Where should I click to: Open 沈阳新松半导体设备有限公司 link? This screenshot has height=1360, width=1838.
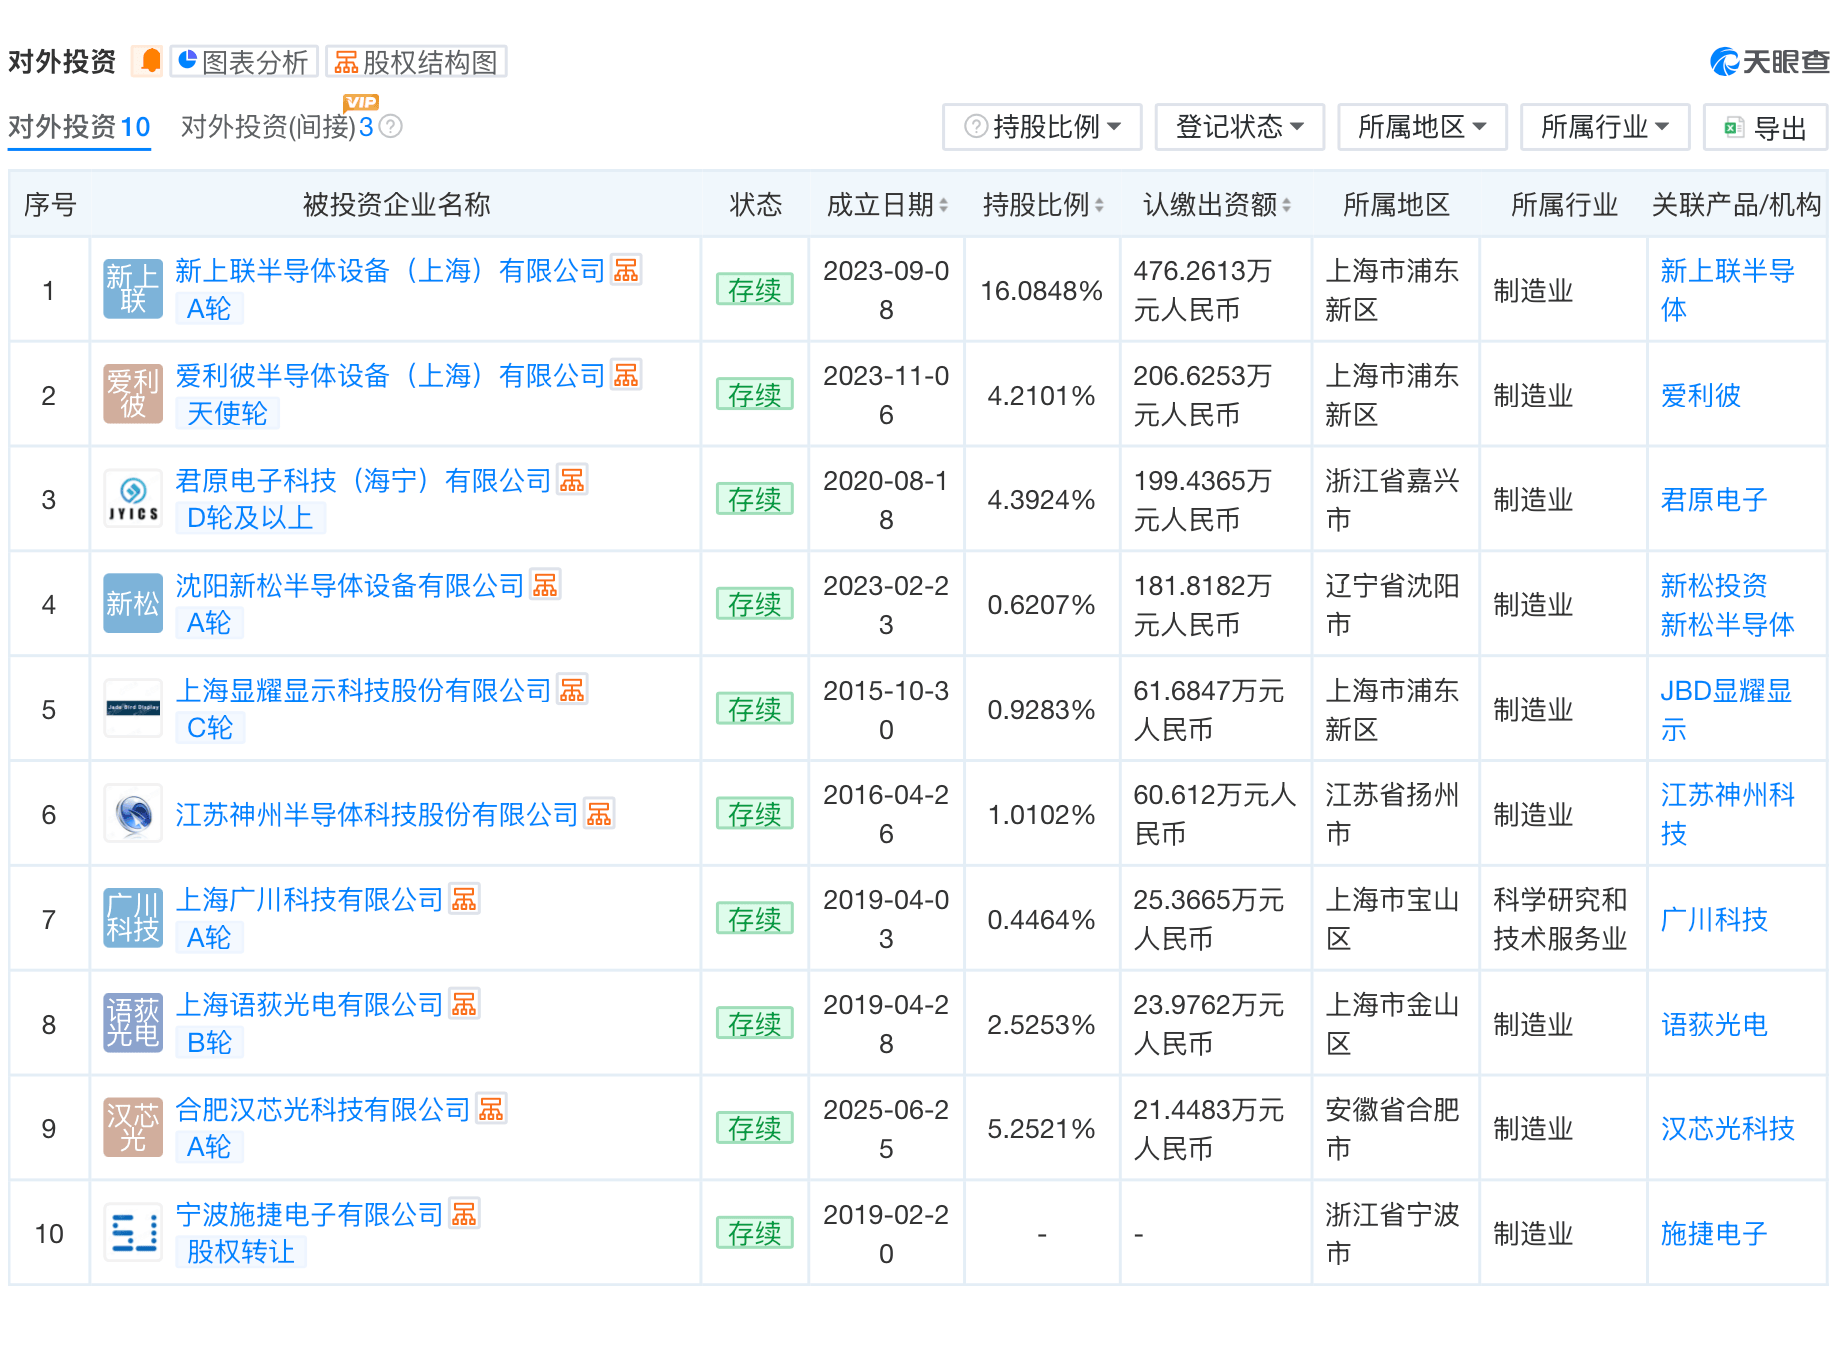350,586
